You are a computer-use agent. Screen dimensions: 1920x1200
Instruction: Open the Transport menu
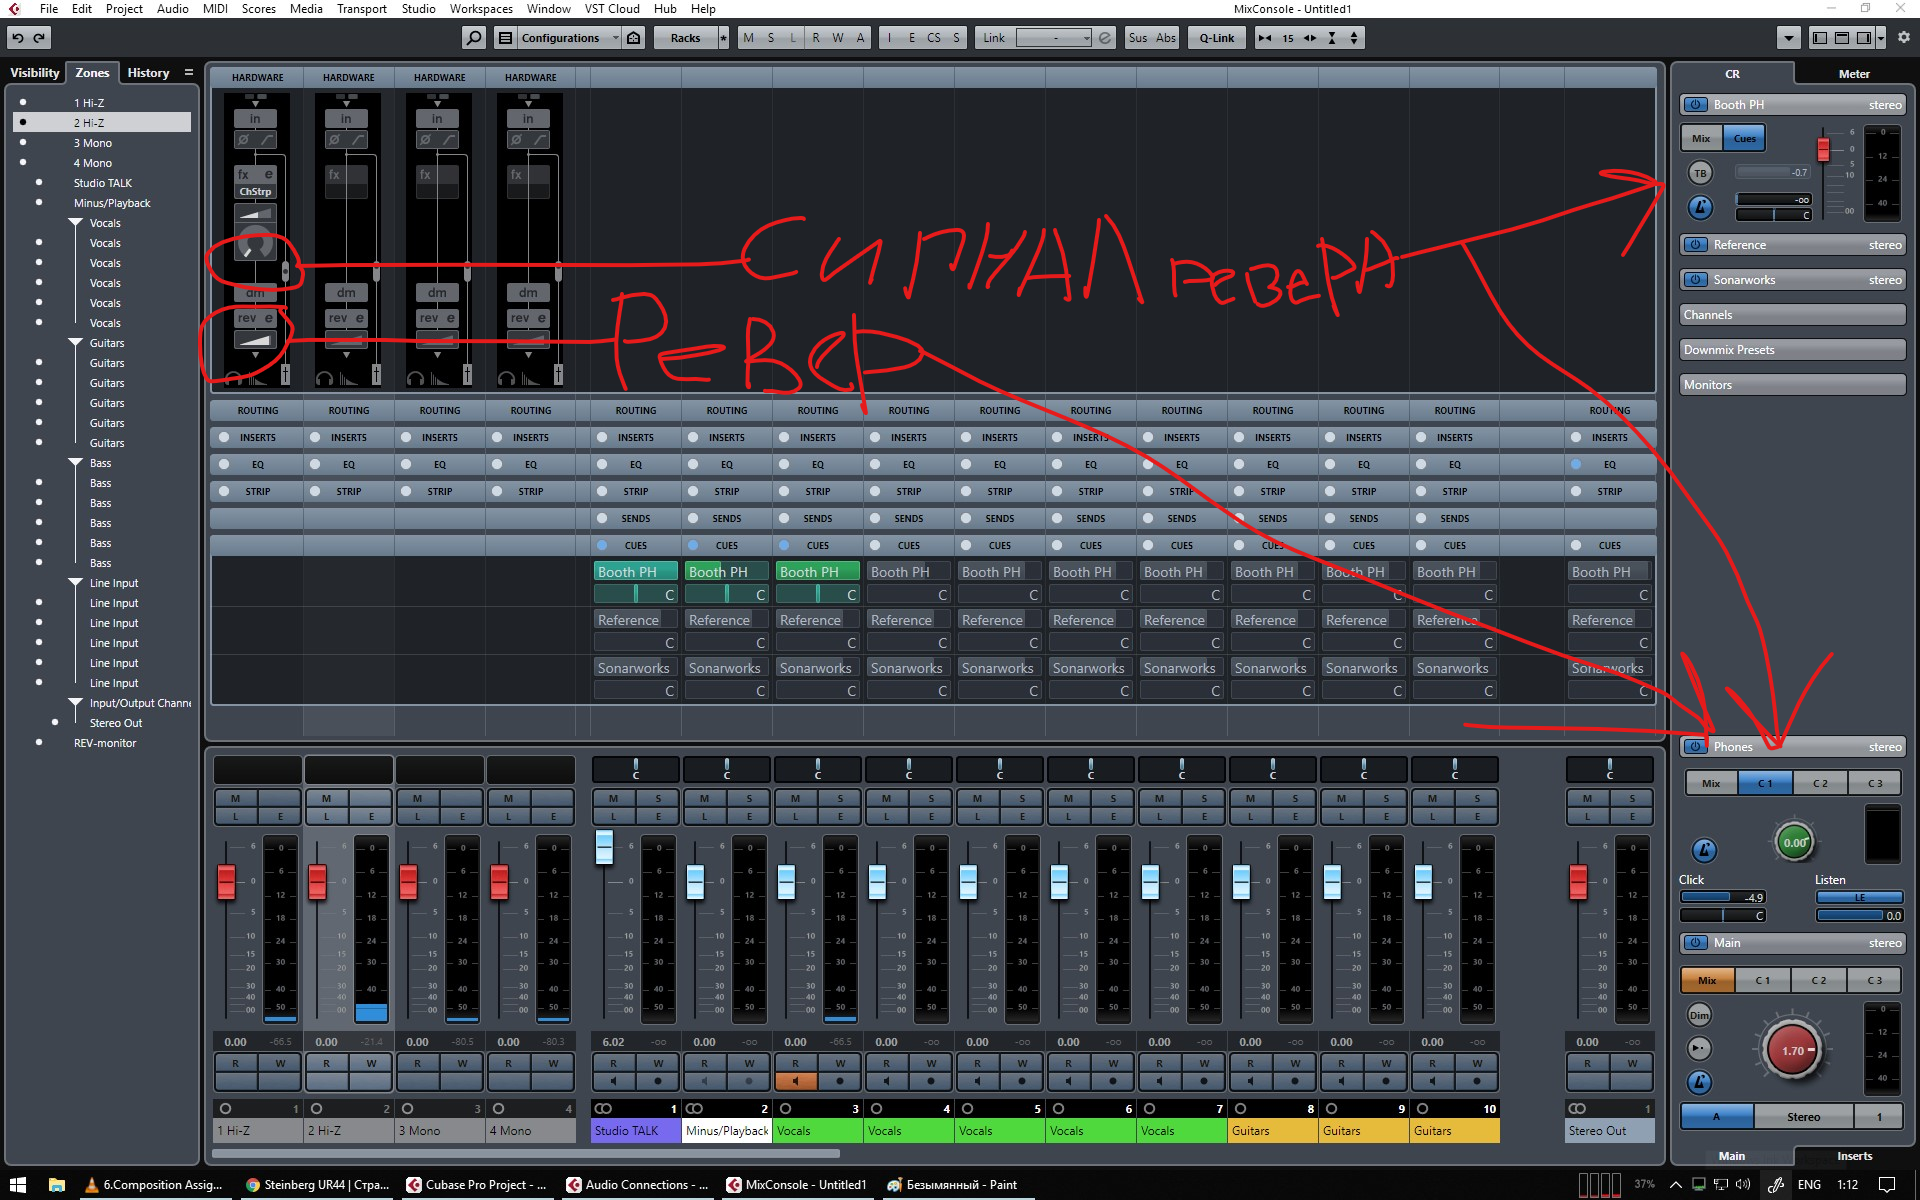point(361,9)
